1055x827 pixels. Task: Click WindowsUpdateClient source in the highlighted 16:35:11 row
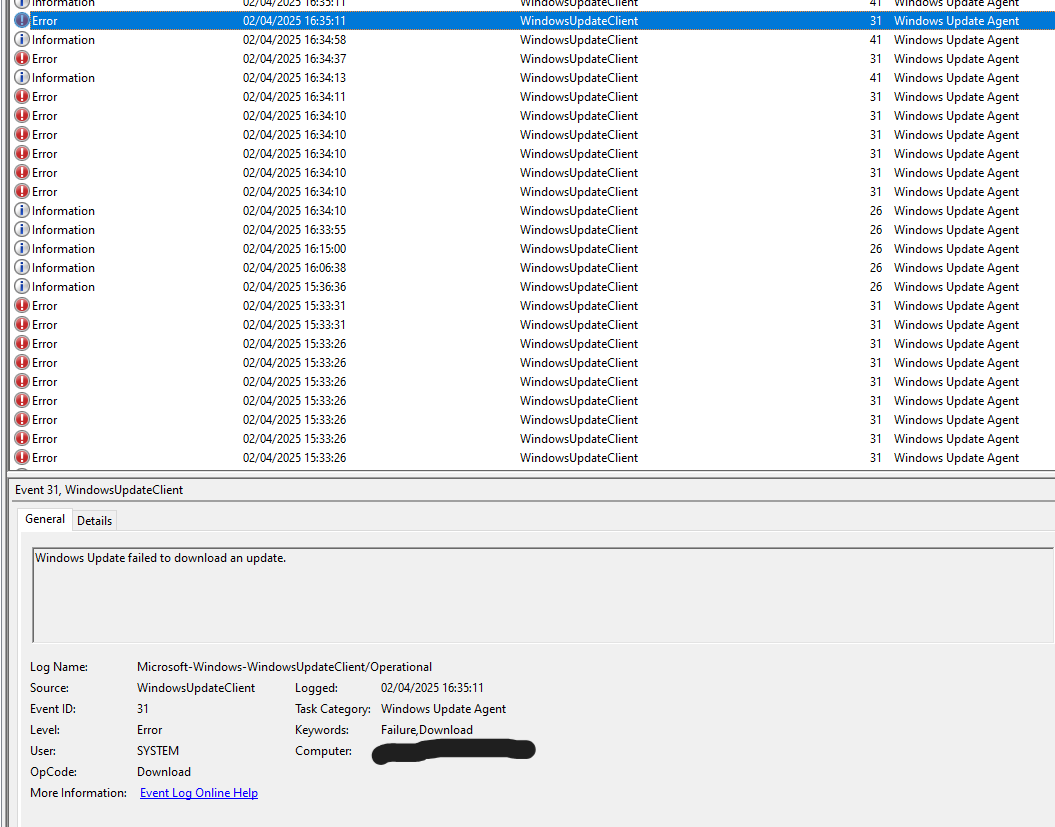click(x=579, y=21)
